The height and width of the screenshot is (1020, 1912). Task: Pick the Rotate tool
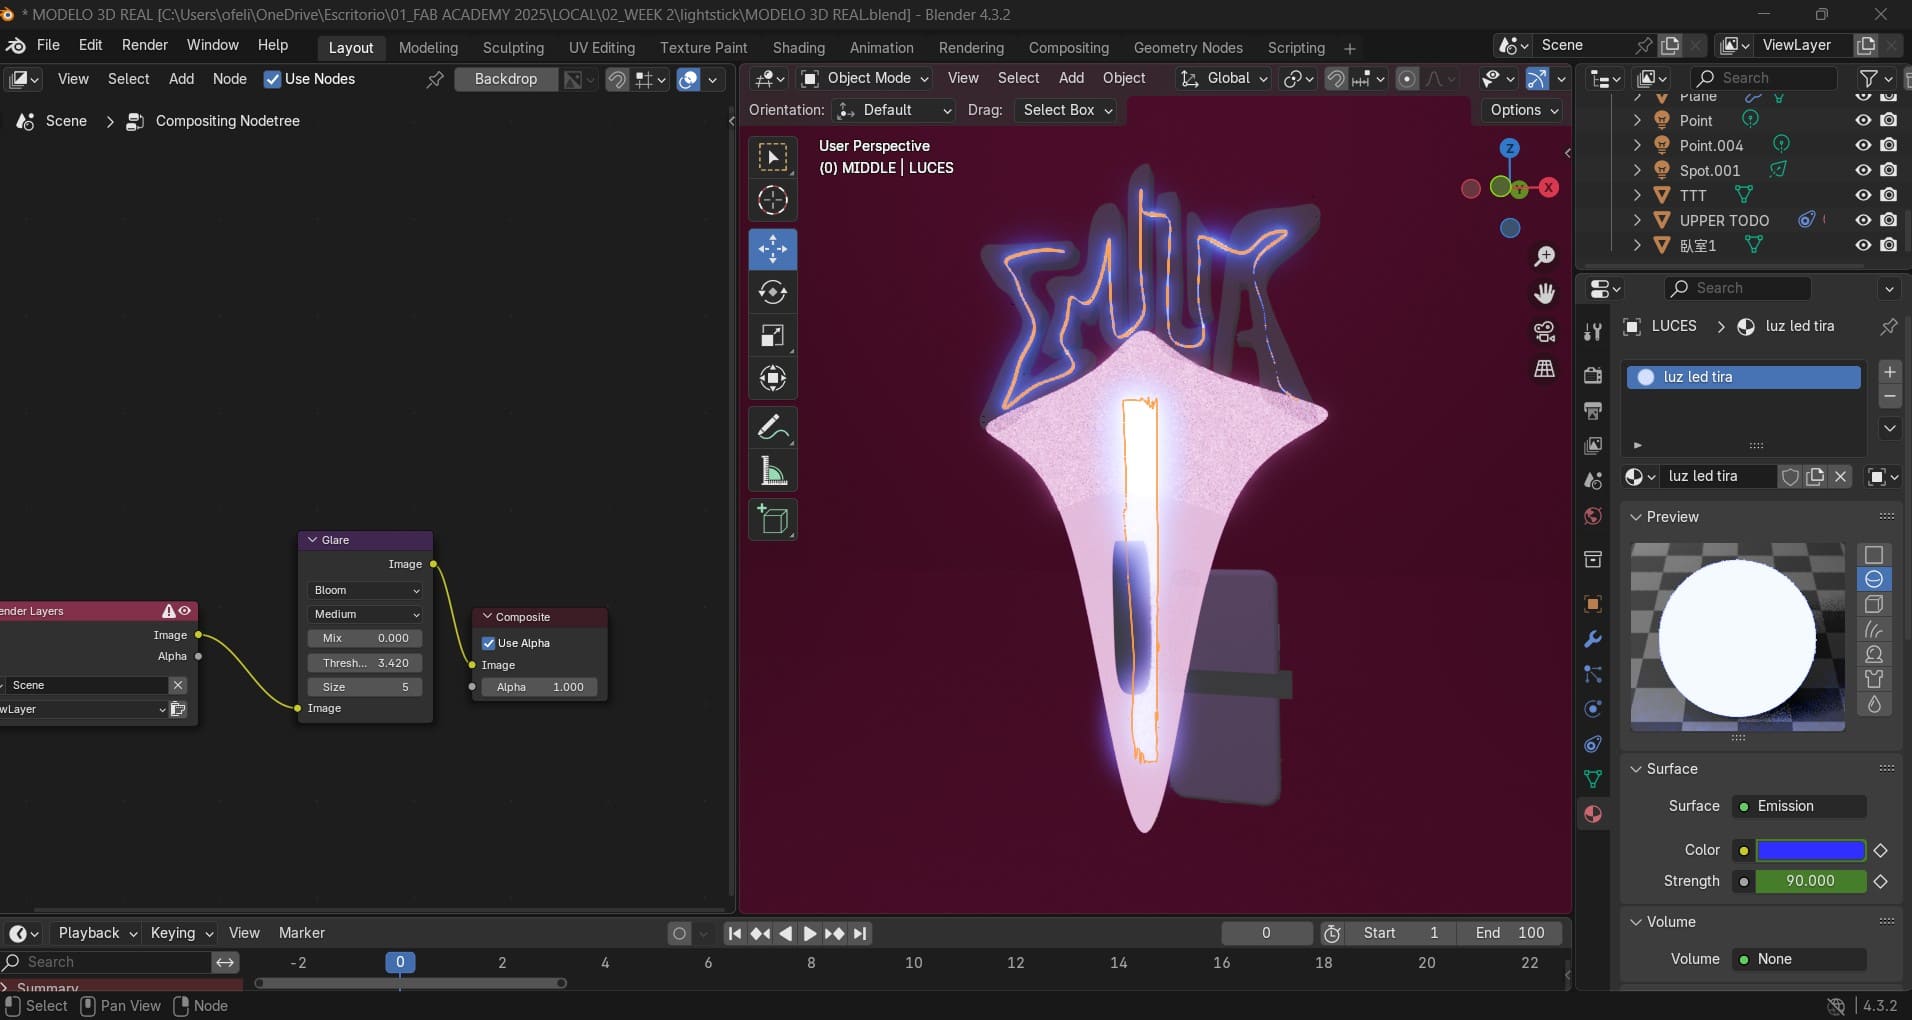point(773,292)
